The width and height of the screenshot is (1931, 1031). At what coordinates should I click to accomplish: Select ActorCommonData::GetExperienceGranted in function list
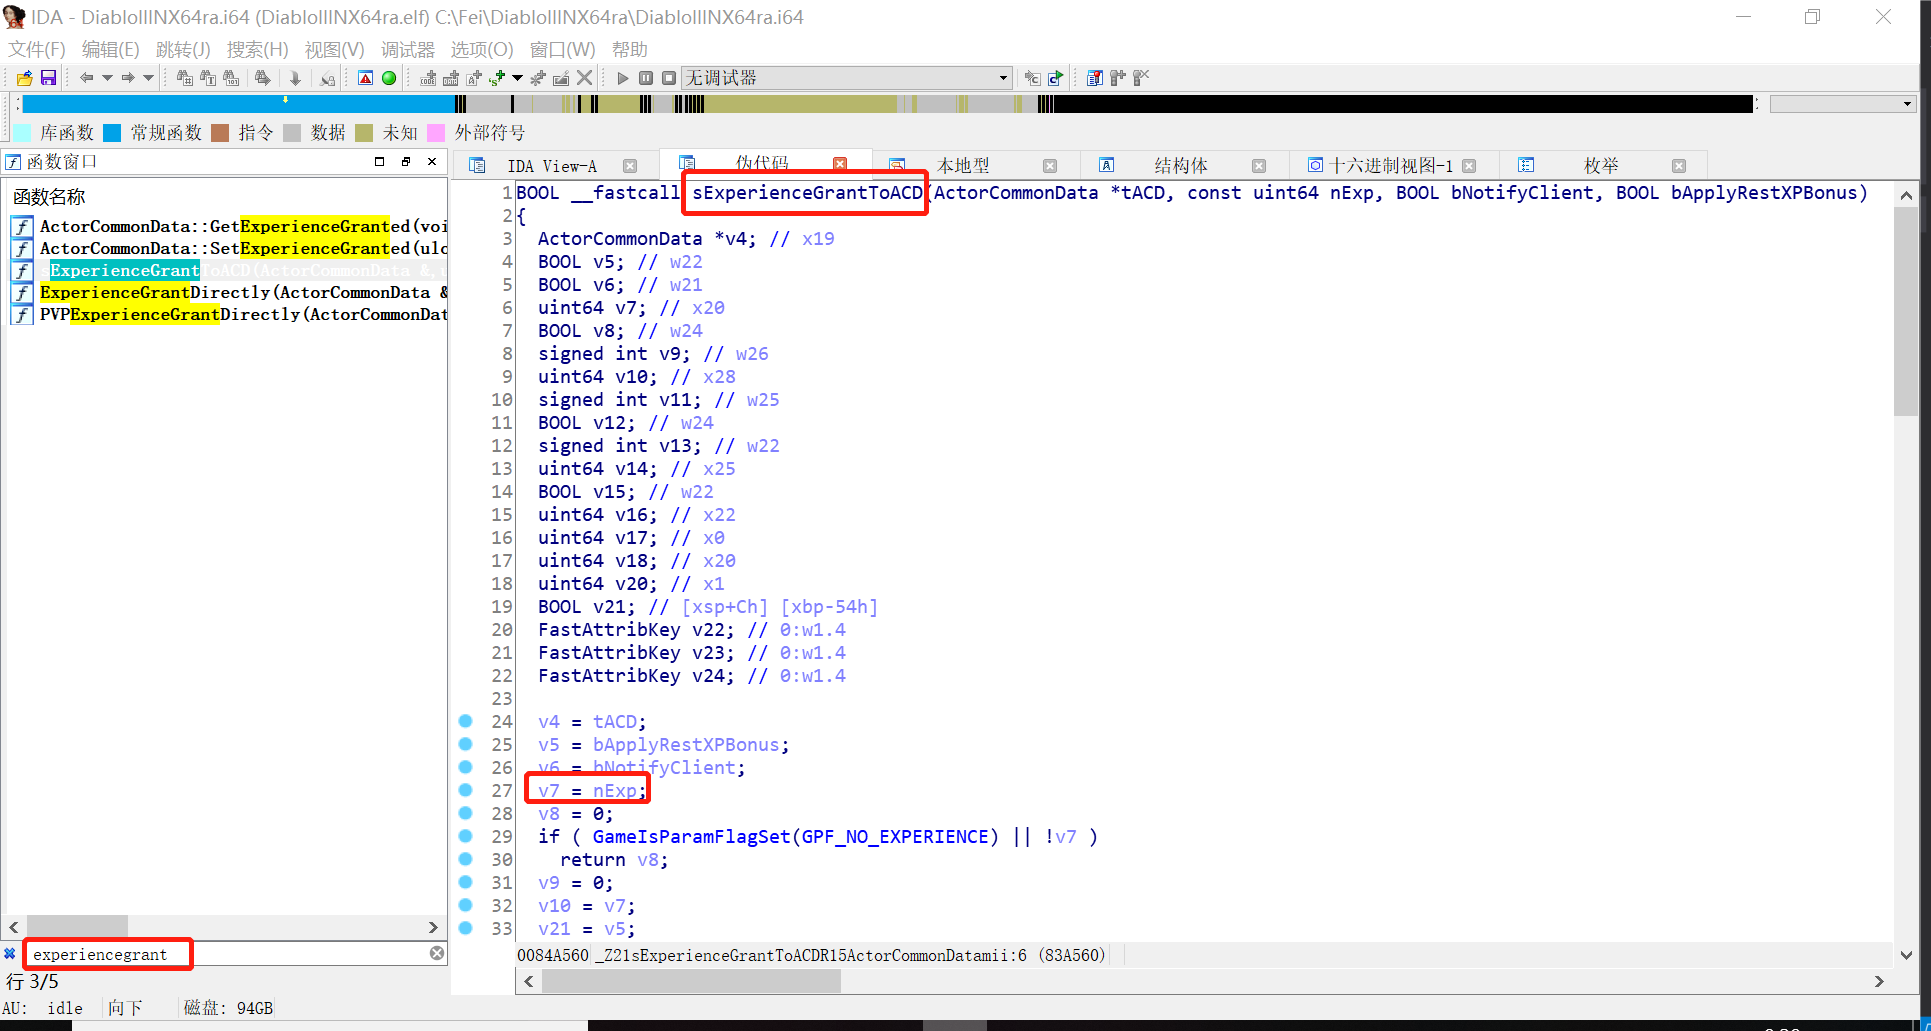point(229,226)
